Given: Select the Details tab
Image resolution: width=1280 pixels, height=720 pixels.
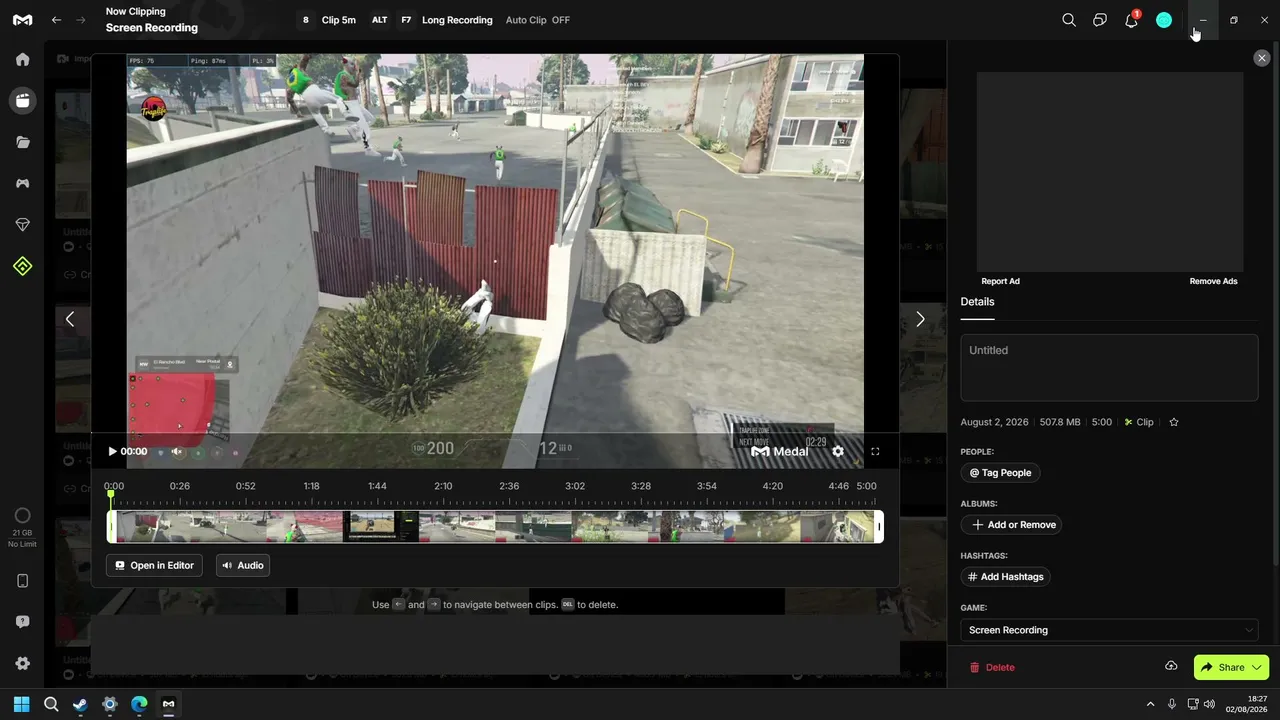Looking at the screenshot, I should (x=977, y=302).
